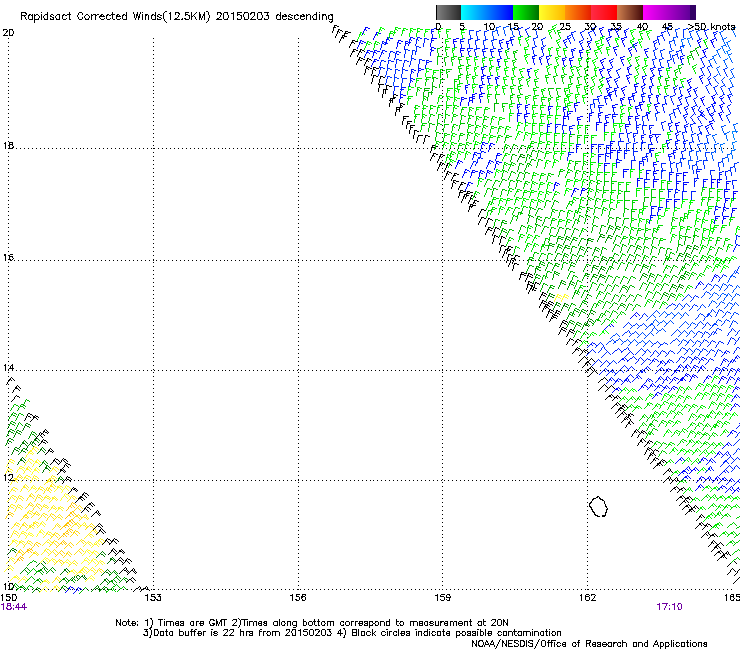Click the red 30-35 knots legend swatch
The height and width of the screenshot is (650, 740).
click(604, 12)
